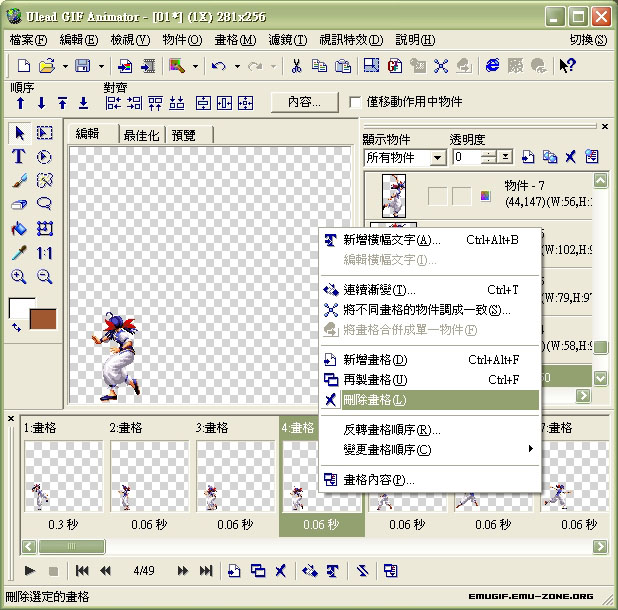The height and width of the screenshot is (610, 618).
Task: Choose 刪除畫格(L) from context menu
Action: (x=430, y=400)
